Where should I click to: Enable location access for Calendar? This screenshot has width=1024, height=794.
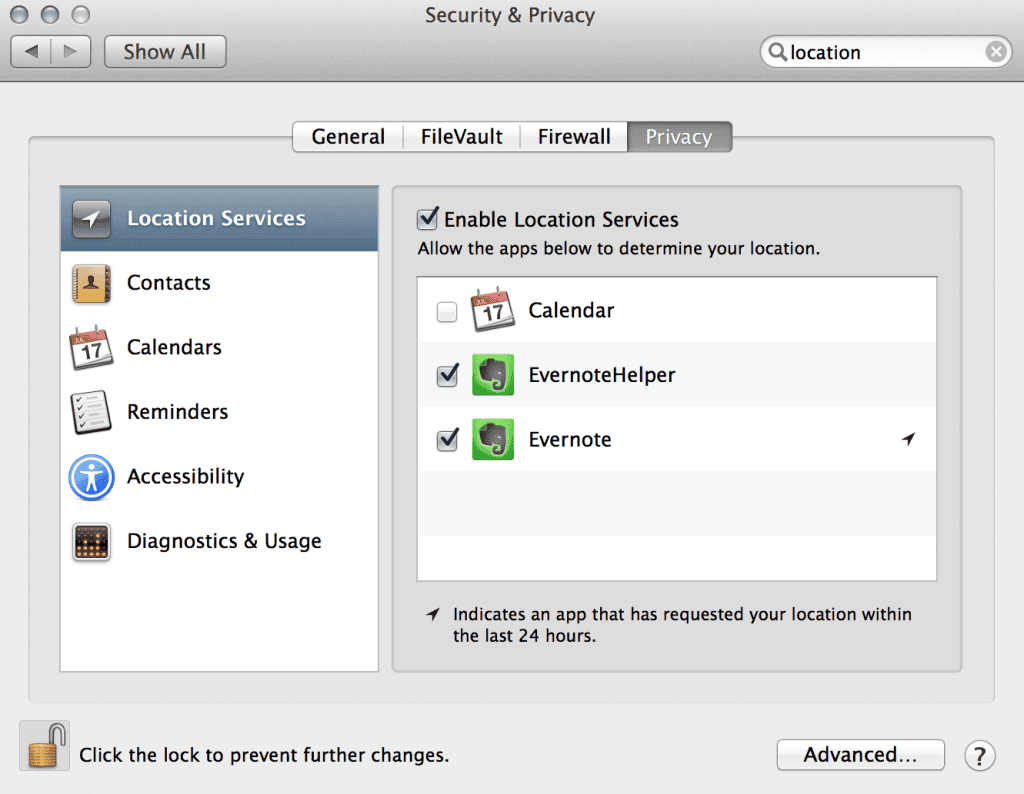click(446, 311)
